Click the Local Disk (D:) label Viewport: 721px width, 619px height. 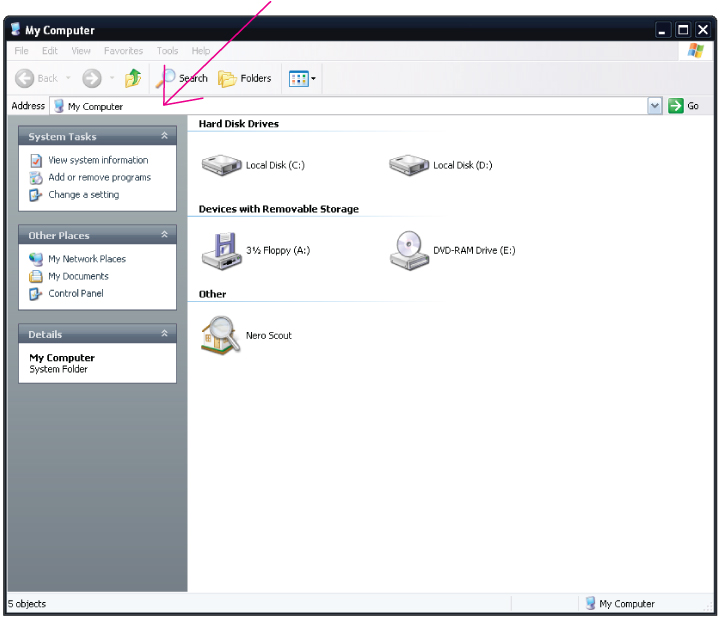coord(463,165)
